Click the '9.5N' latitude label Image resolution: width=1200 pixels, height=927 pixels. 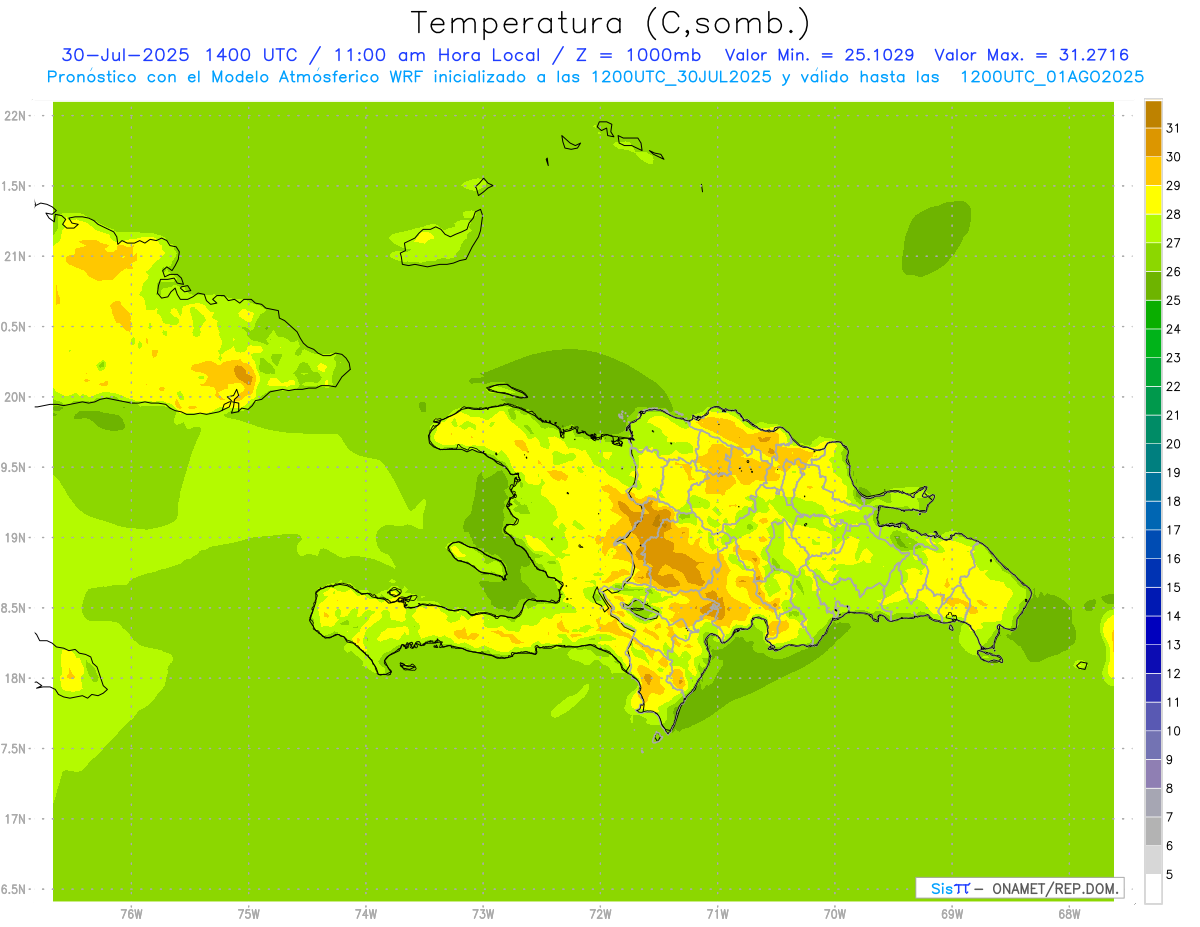pyautogui.click(x=15, y=467)
